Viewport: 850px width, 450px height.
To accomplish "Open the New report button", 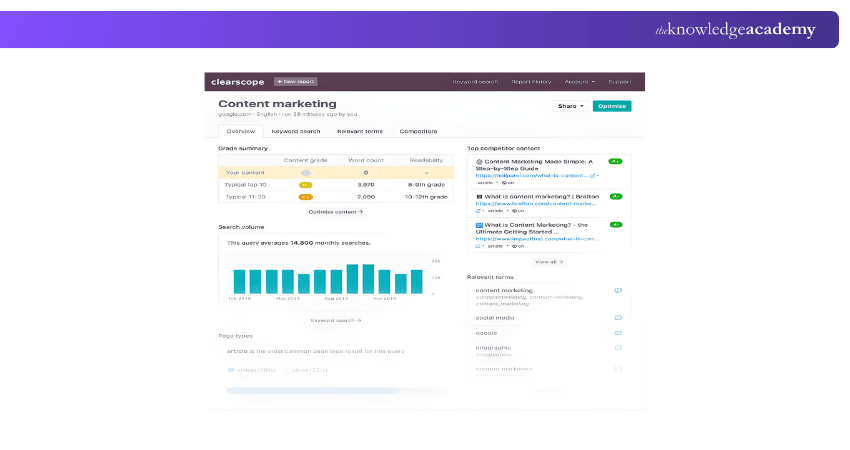I will (x=295, y=81).
